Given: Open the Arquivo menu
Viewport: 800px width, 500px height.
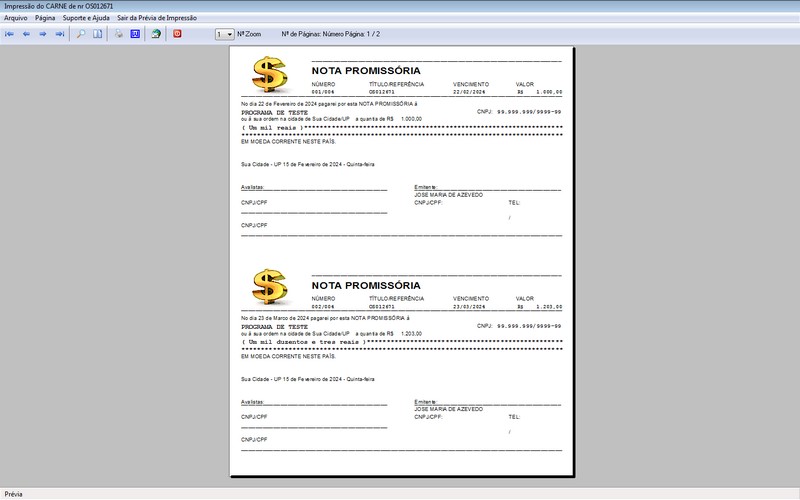Looking at the screenshot, I should point(16,18).
